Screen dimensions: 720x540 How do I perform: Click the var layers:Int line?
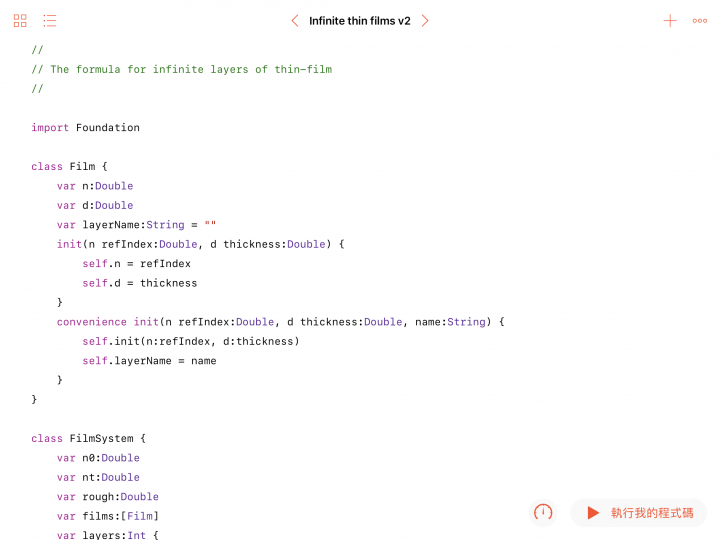(x=108, y=535)
